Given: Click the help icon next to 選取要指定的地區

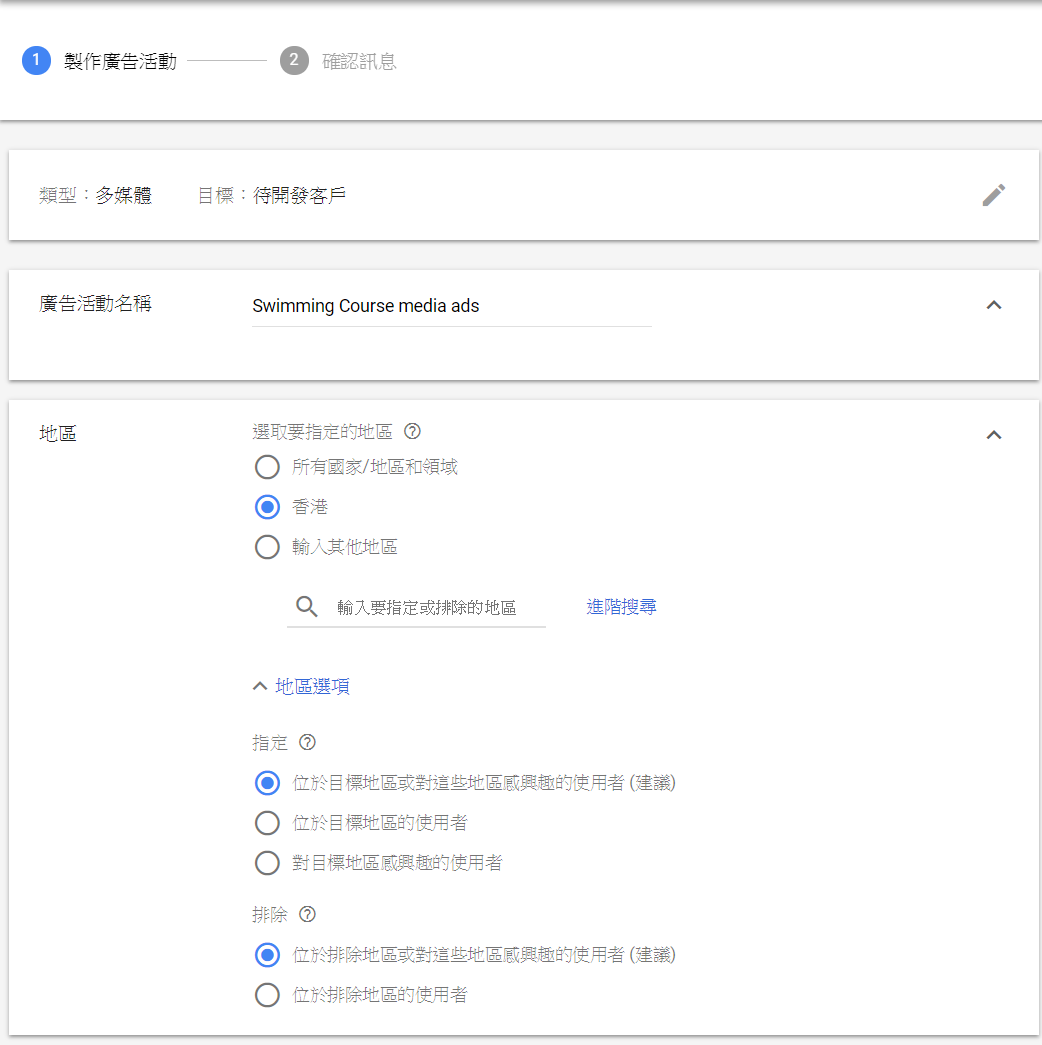Looking at the screenshot, I should pyautogui.click(x=412, y=432).
